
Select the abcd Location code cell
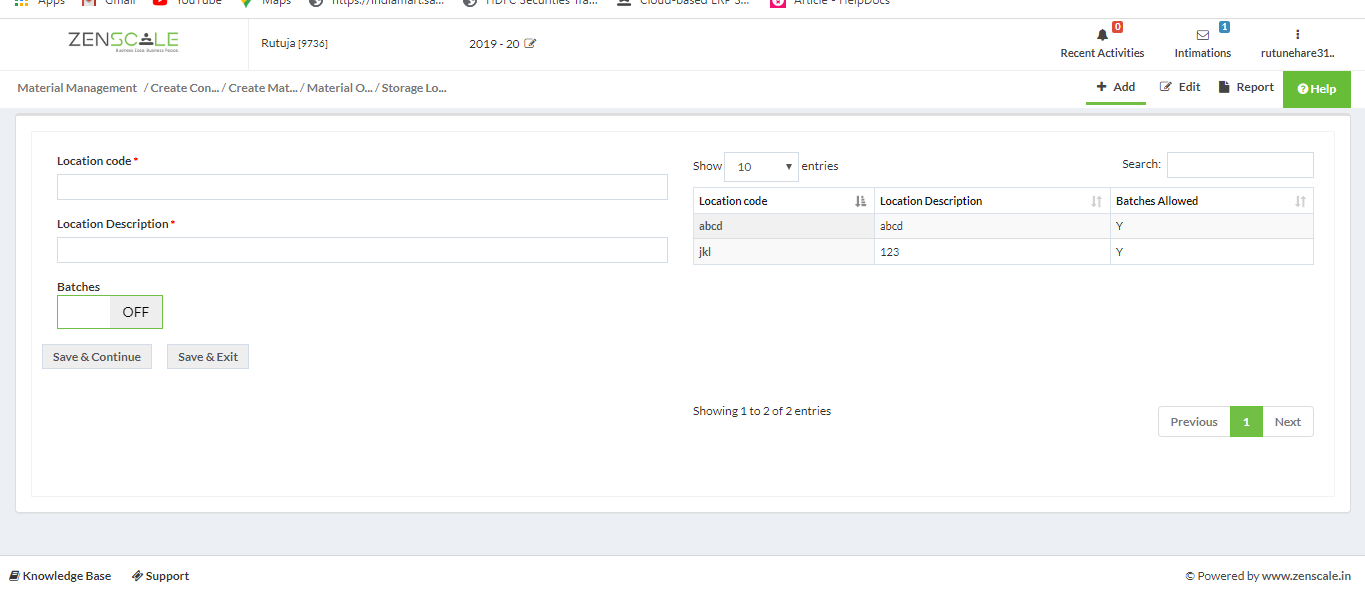[x=783, y=226]
